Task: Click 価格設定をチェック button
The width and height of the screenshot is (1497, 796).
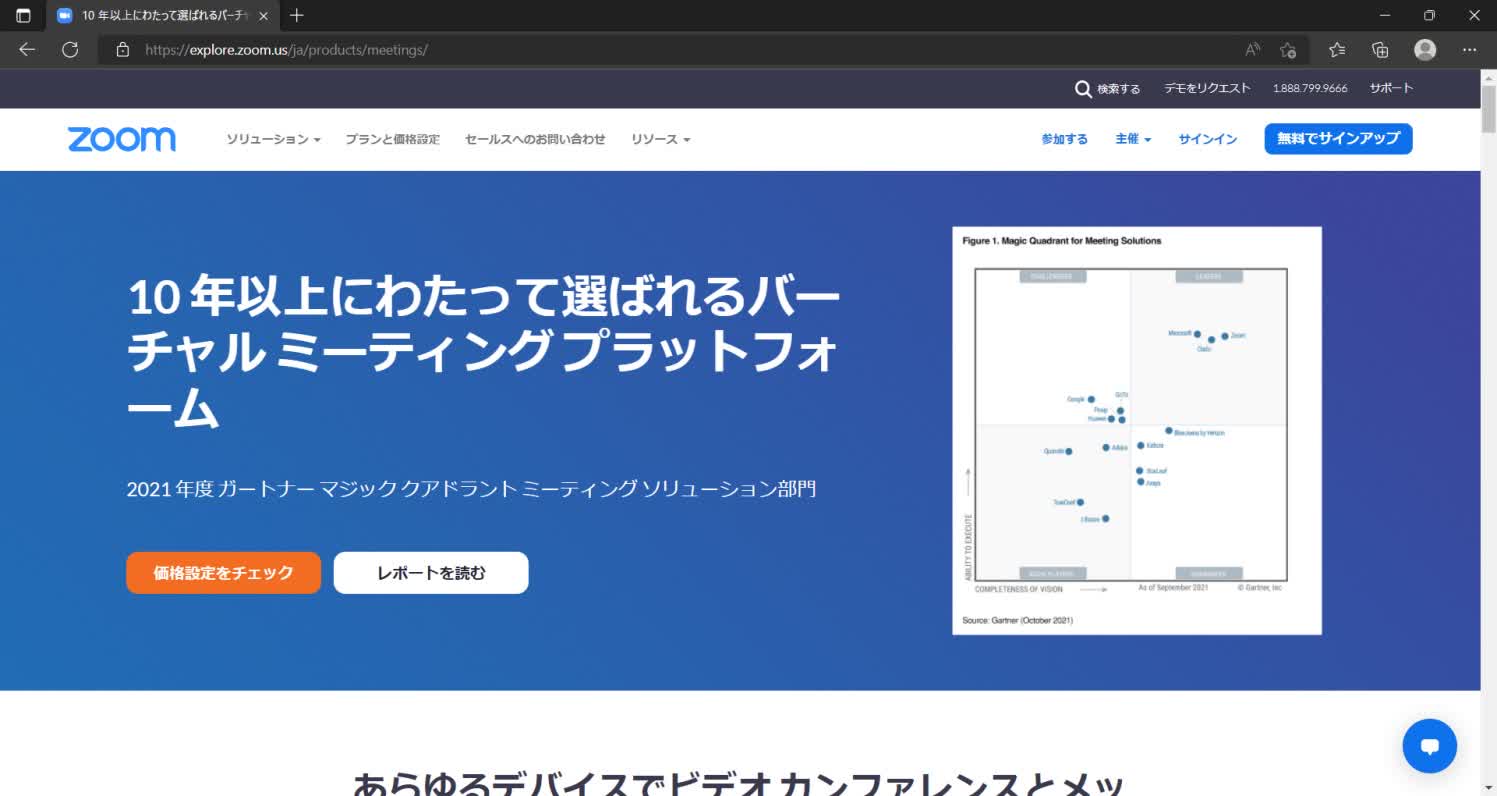Action: pyautogui.click(x=224, y=573)
